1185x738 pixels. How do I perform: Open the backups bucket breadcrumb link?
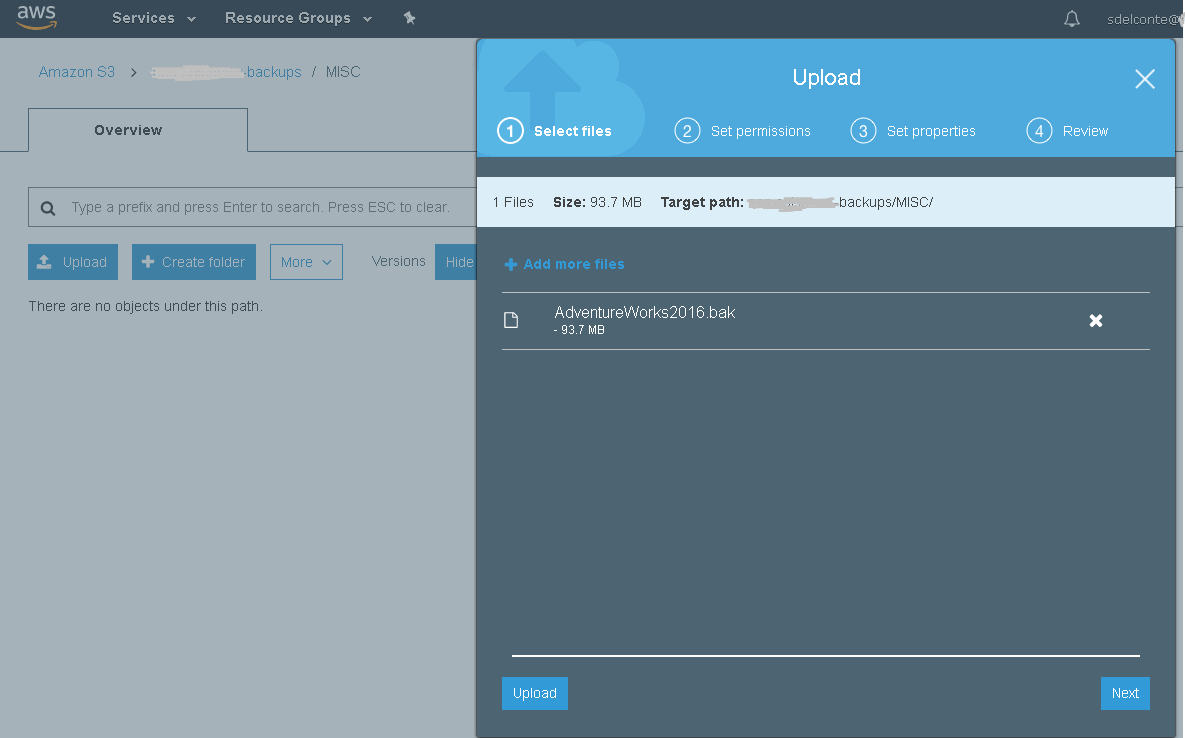click(x=226, y=73)
